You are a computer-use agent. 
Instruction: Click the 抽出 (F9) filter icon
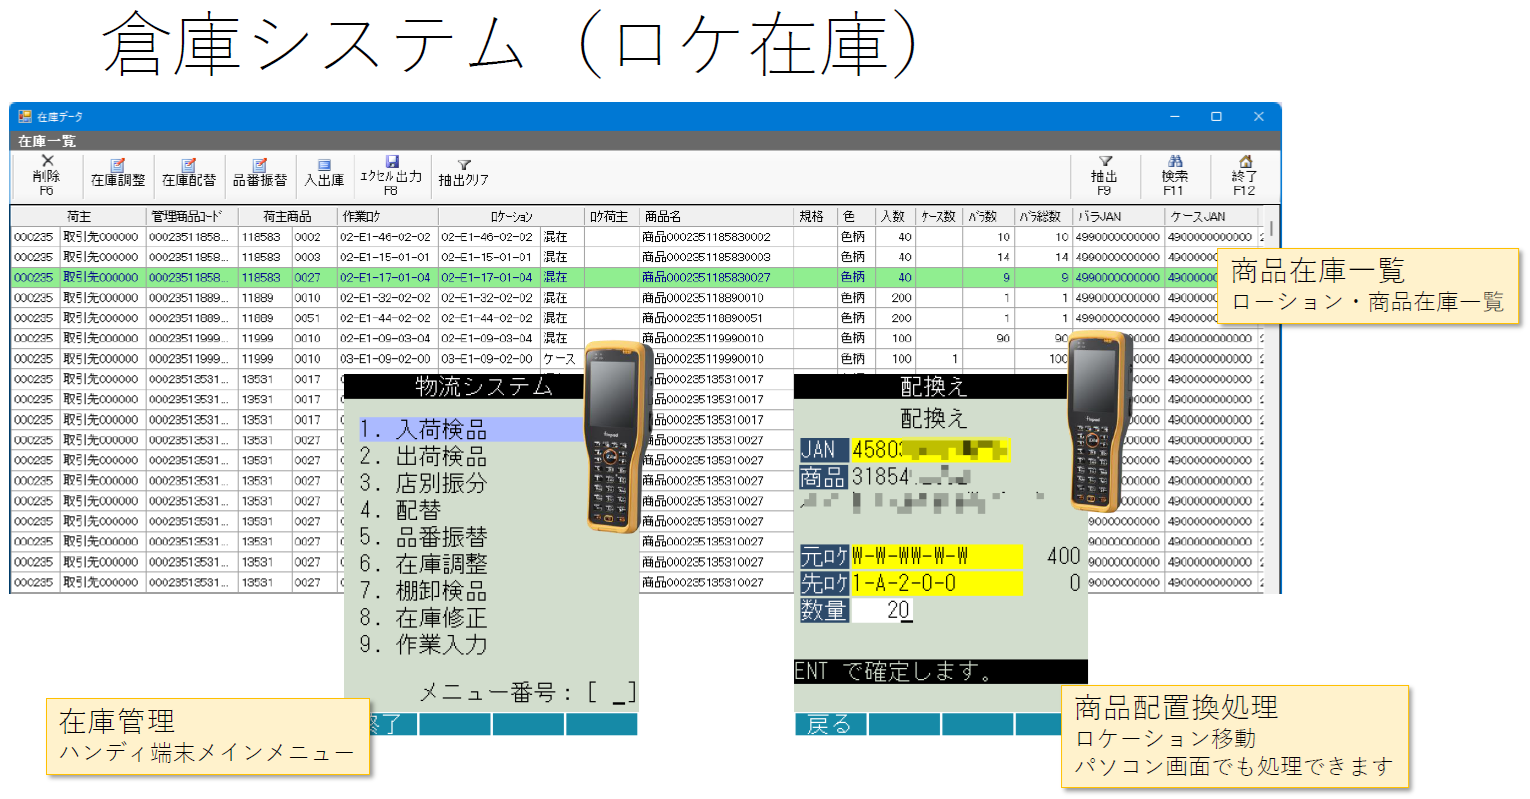pos(1104,163)
